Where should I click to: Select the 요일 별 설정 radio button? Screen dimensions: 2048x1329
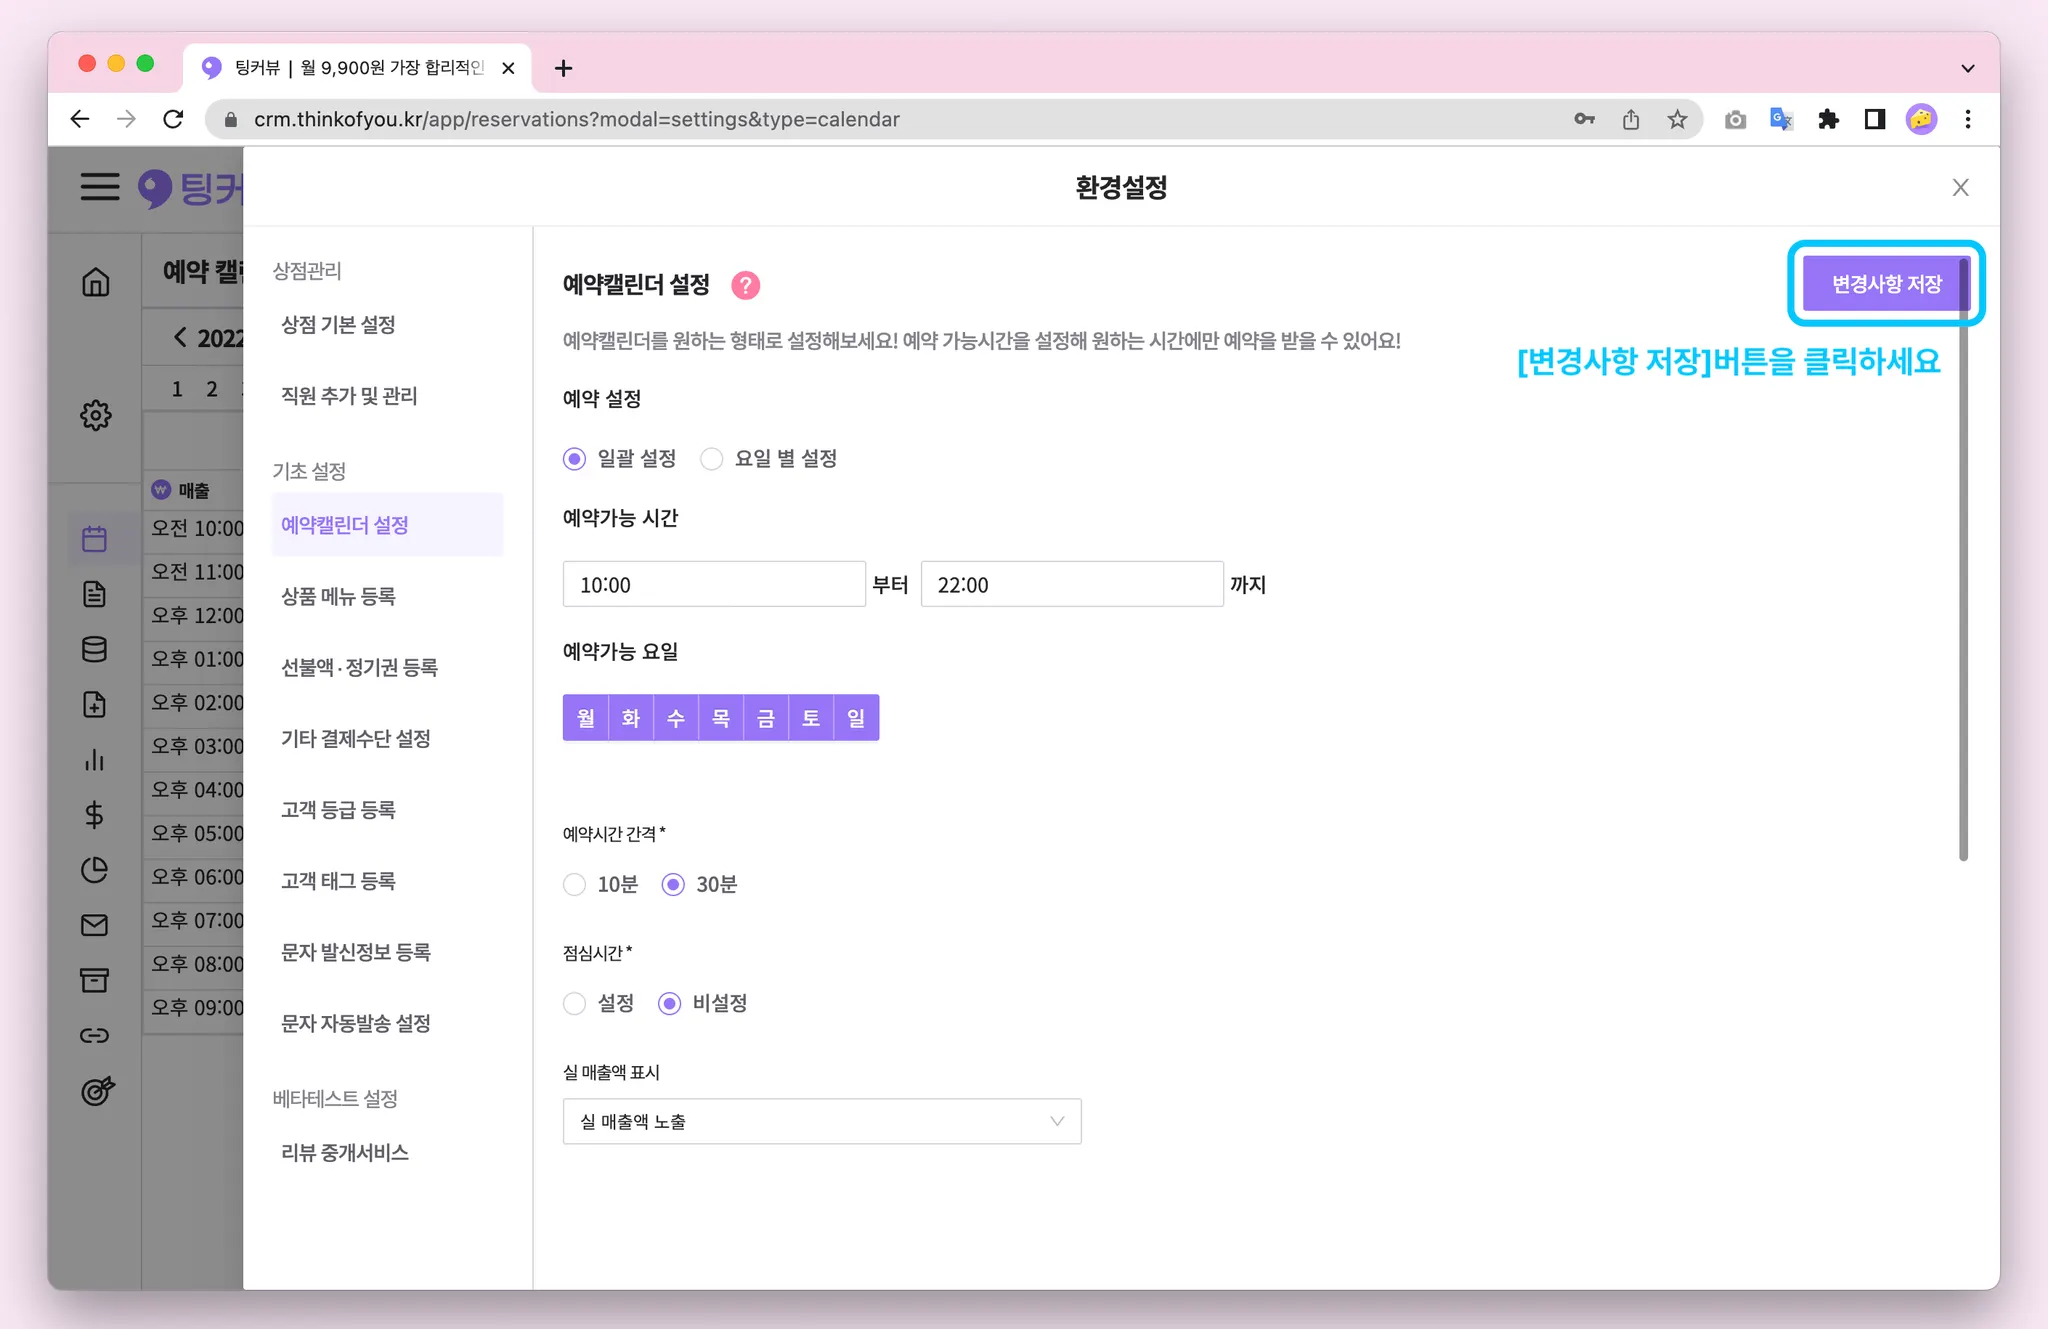712,459
